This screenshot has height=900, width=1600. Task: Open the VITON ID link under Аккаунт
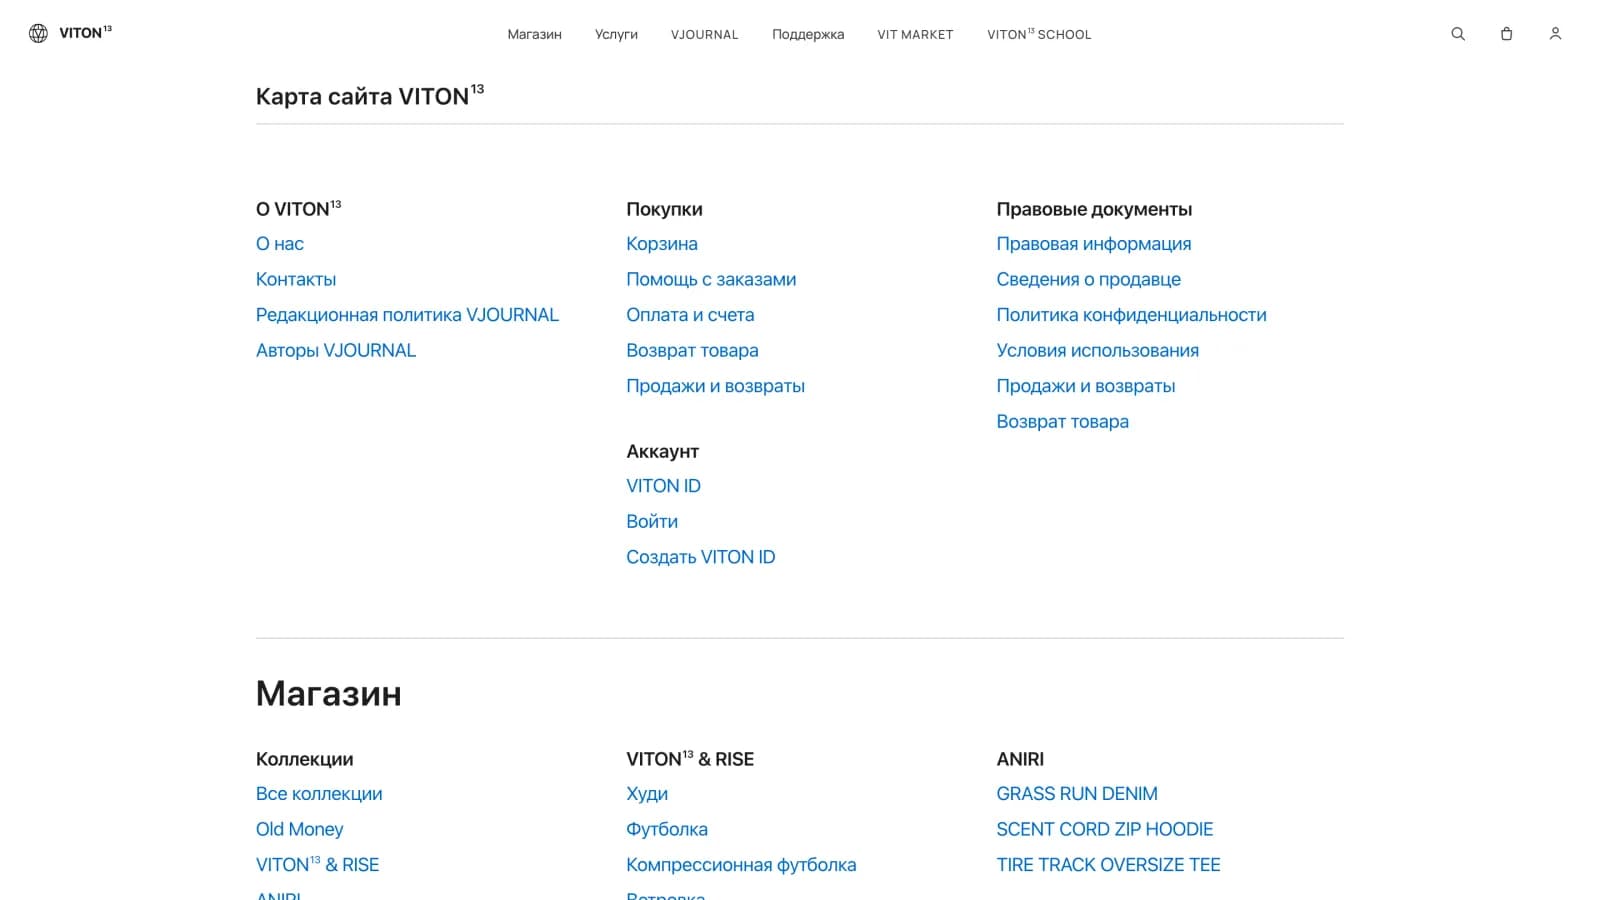pyautogui.click(x=663, y=486)
